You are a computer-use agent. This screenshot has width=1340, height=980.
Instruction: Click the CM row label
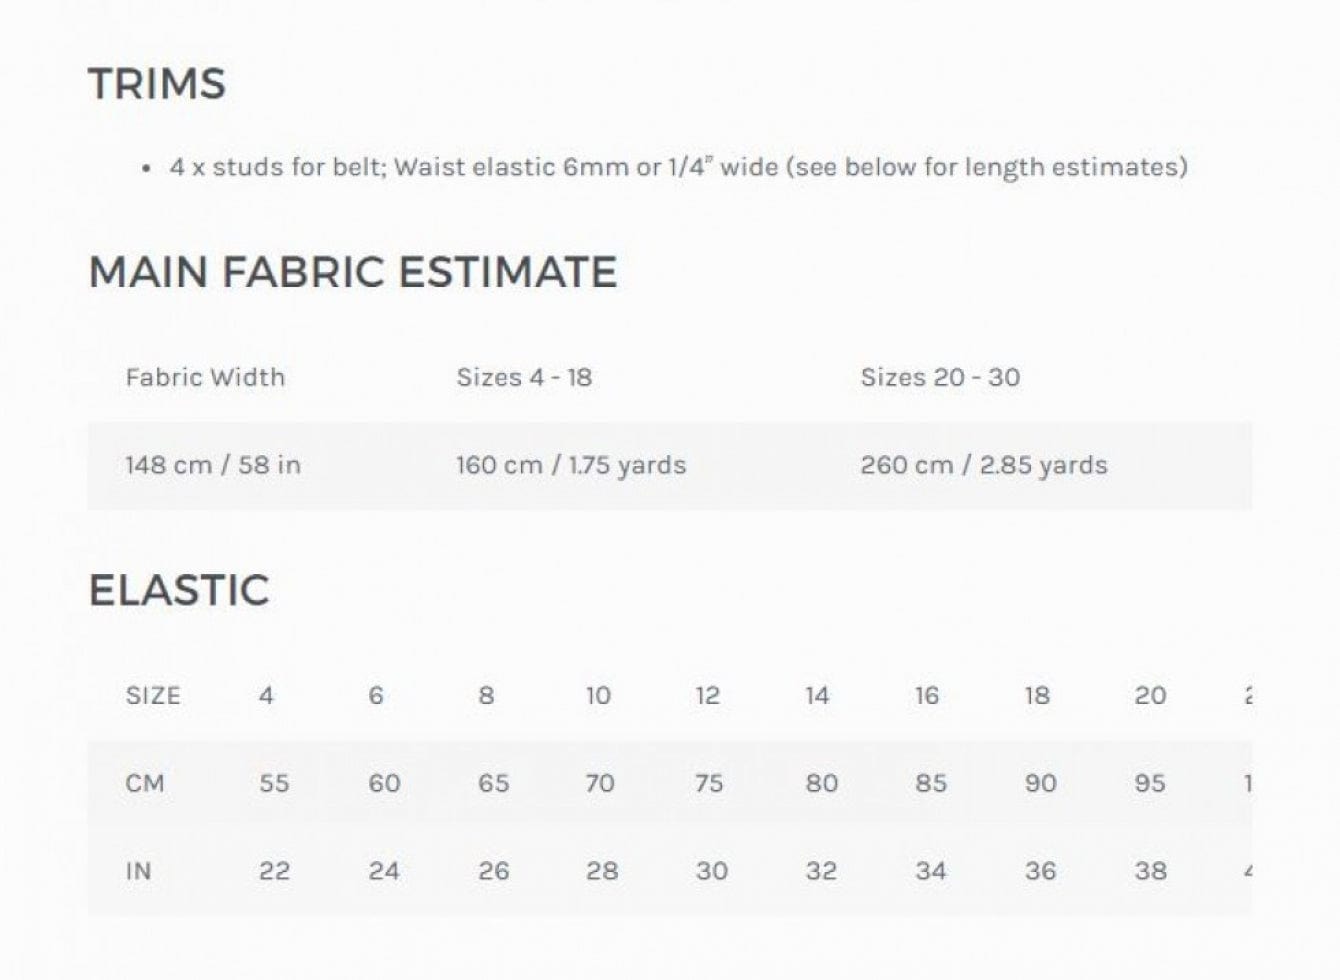(145, 783)
